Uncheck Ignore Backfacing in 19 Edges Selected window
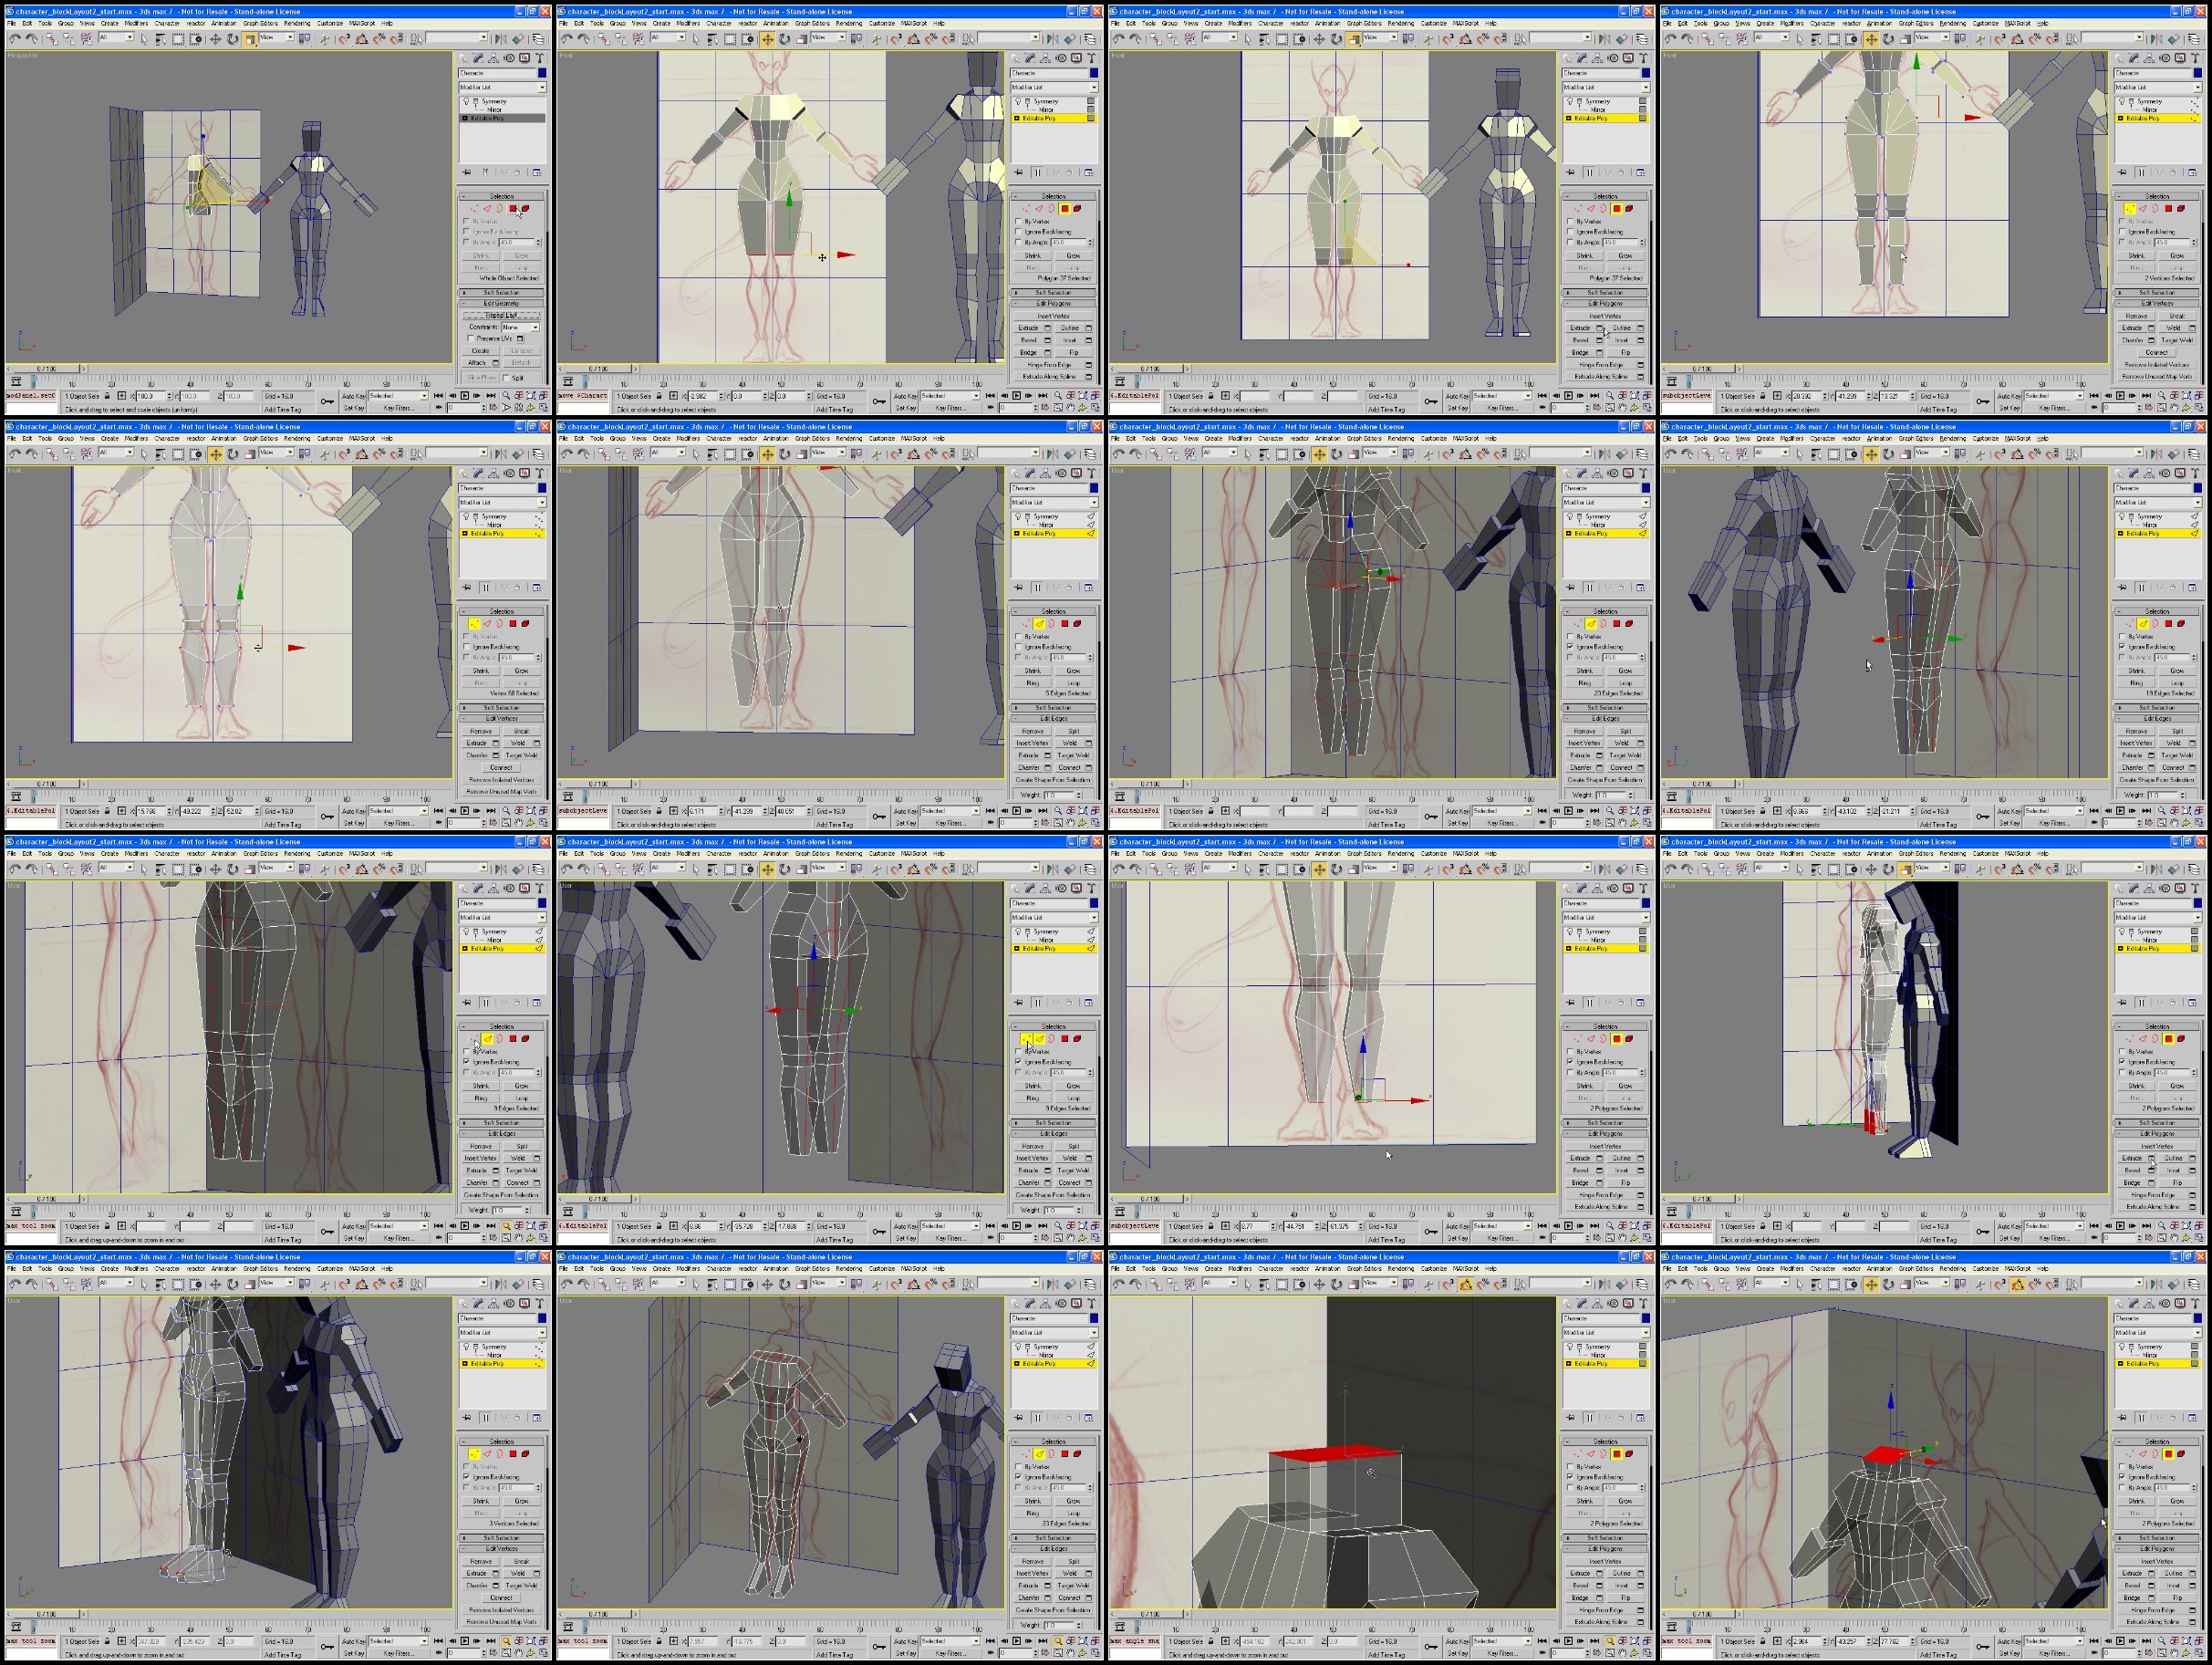Viewport: 2212px width, 1665px height. click(2122, 647)
